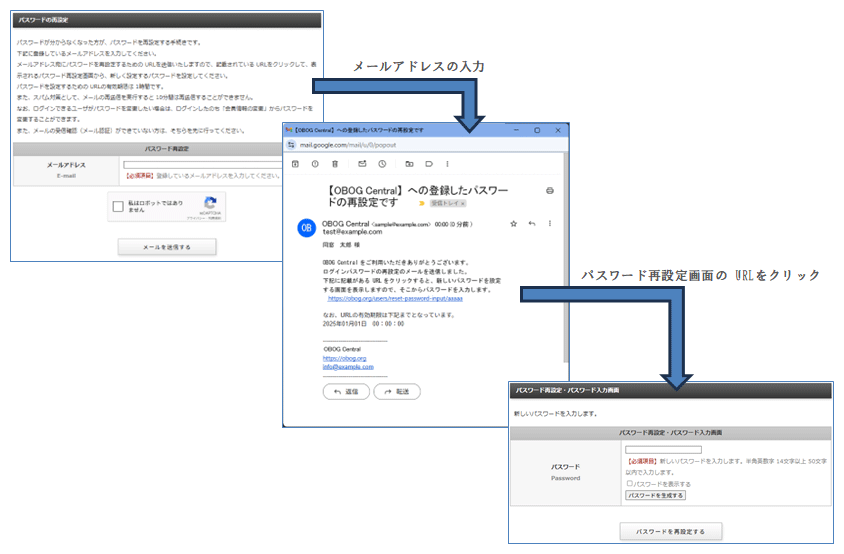Click the 転送 forward button
Viewport: 844px width, 554px height.
tap(397, 392)
